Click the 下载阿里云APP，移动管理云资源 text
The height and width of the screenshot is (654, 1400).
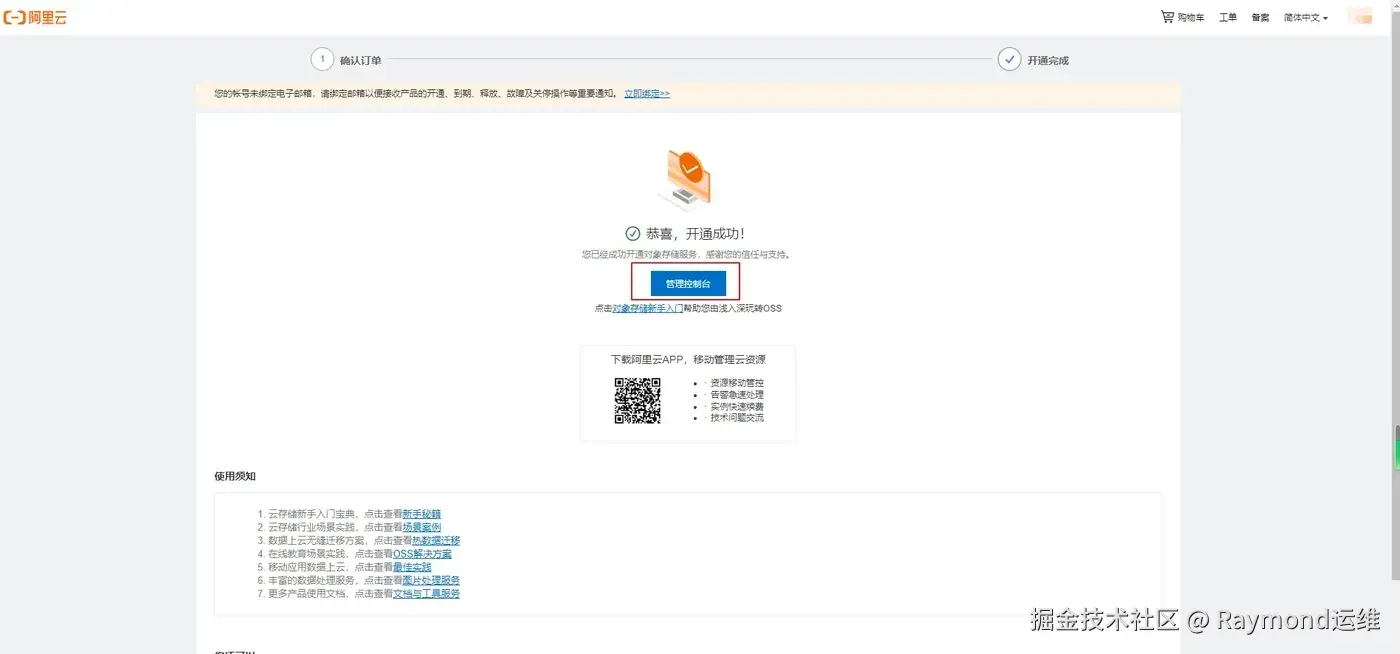coord(688,359)
